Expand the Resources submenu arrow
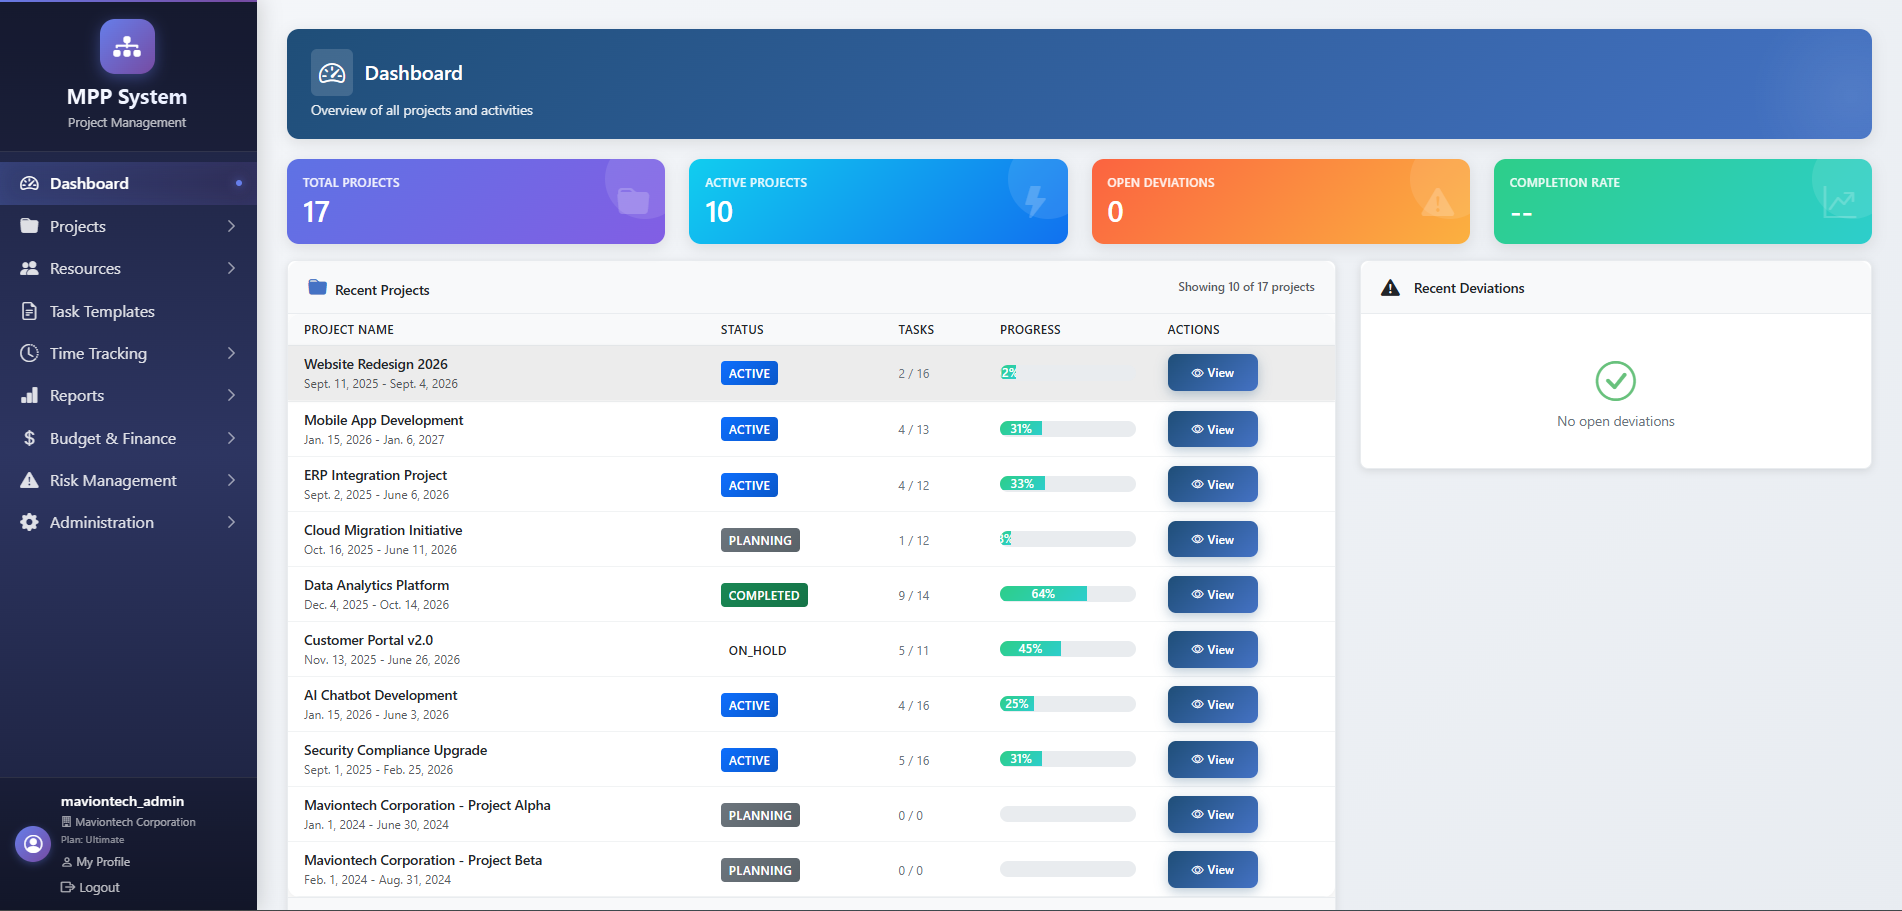Screen dimensions: 1902x911 pos(231,268)
